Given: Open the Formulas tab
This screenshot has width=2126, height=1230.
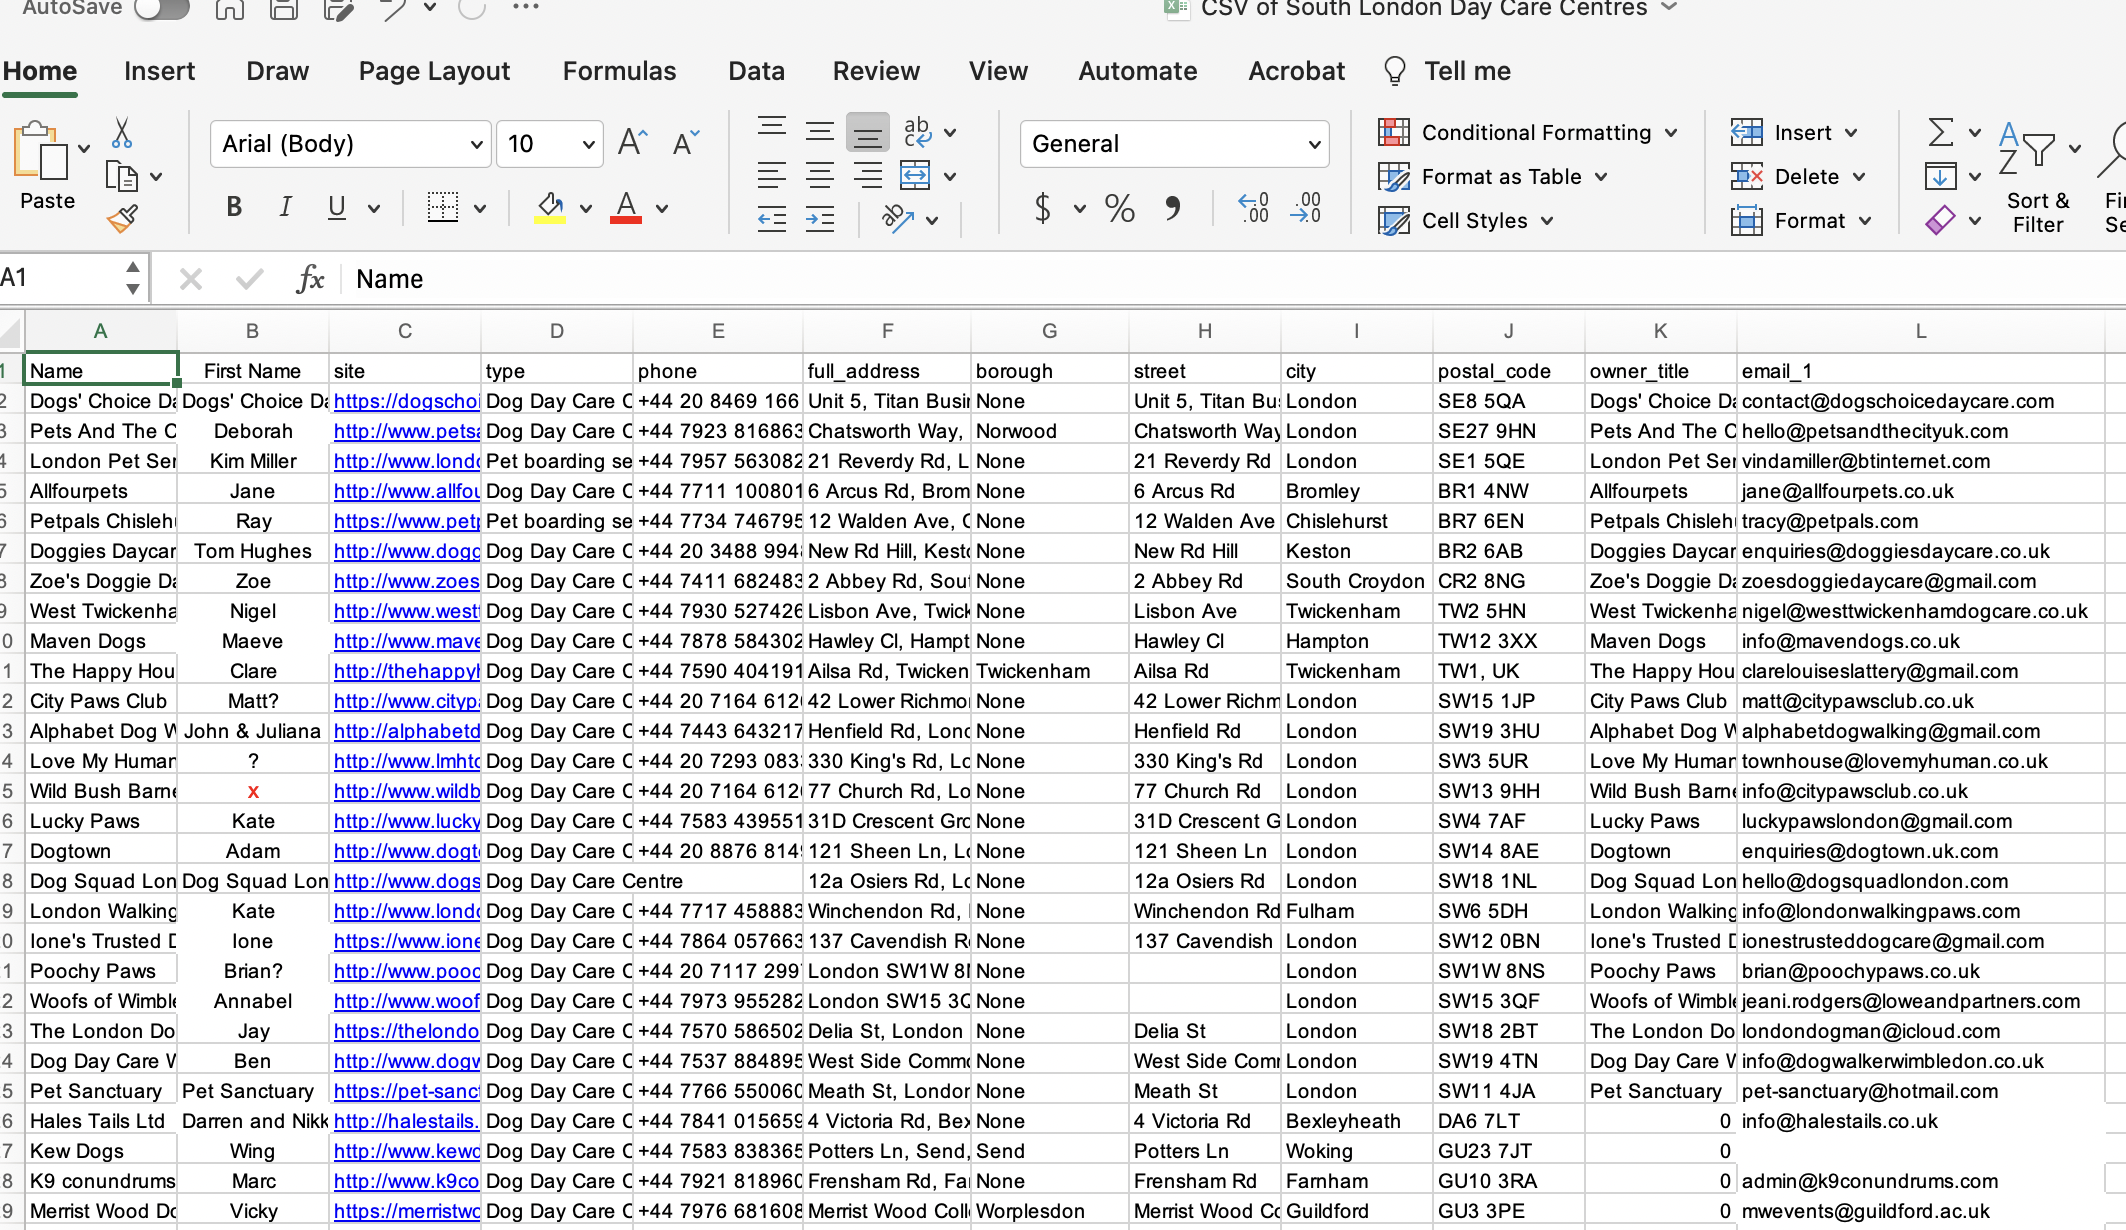Looking at the screenshot, I should [x=619, y=71].
